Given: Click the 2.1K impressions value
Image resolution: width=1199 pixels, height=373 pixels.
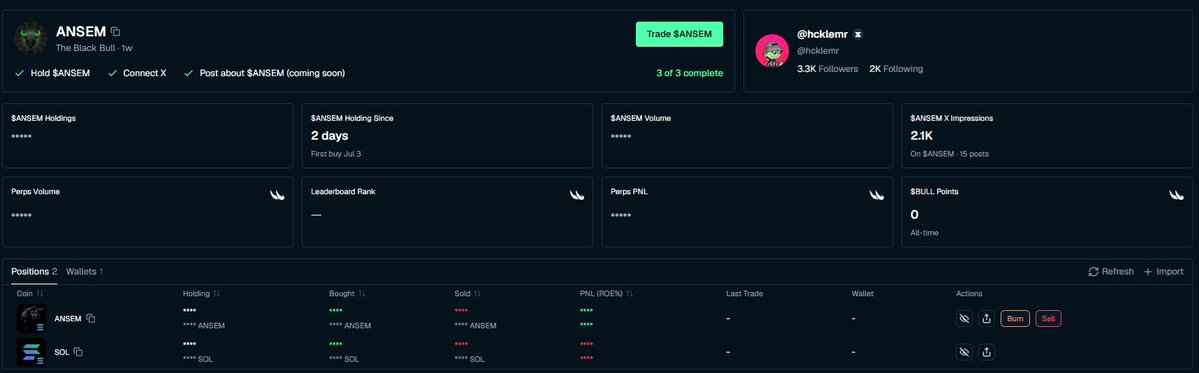Looking at the screenshot, I should (x=921, y=136).
